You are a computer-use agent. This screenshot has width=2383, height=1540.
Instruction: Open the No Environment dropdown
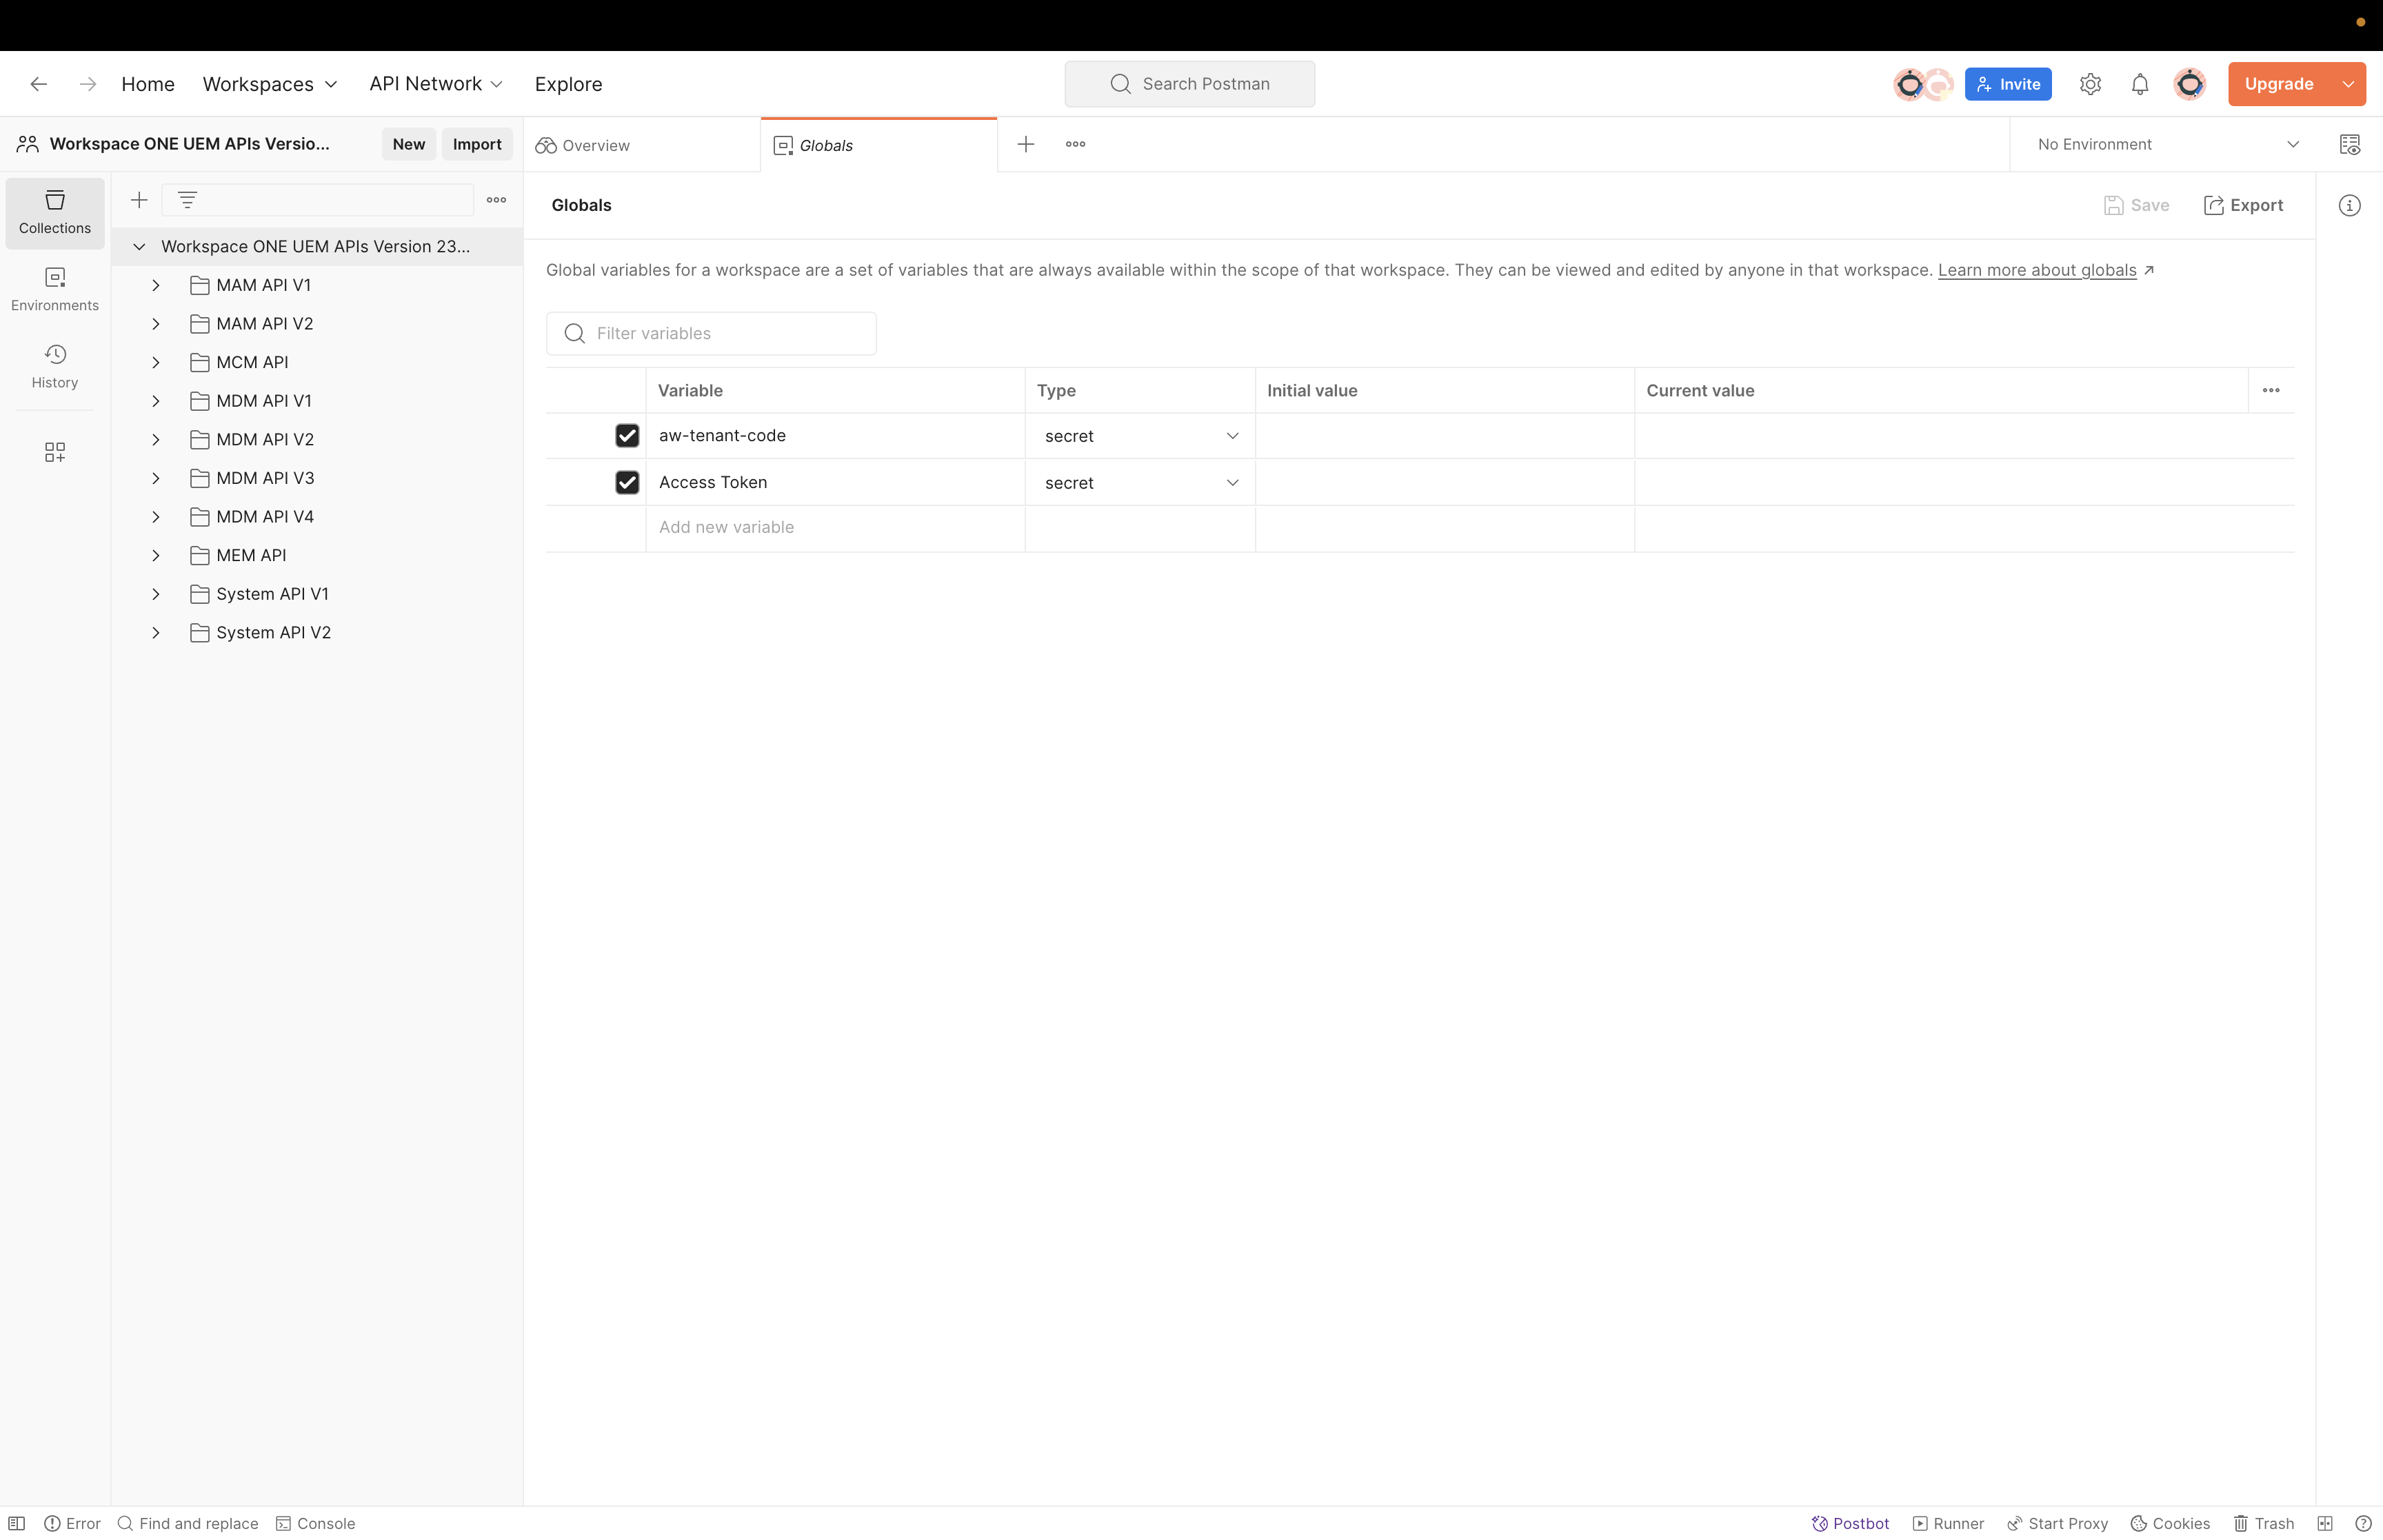click(x=2164, y=144)
